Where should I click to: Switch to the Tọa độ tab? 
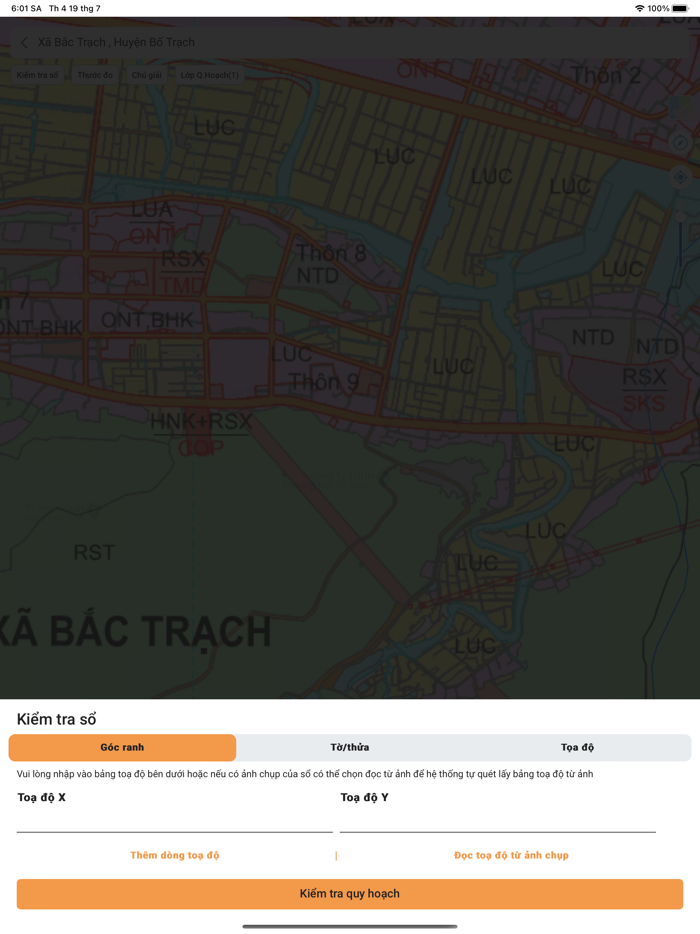[x=577, y=747]
